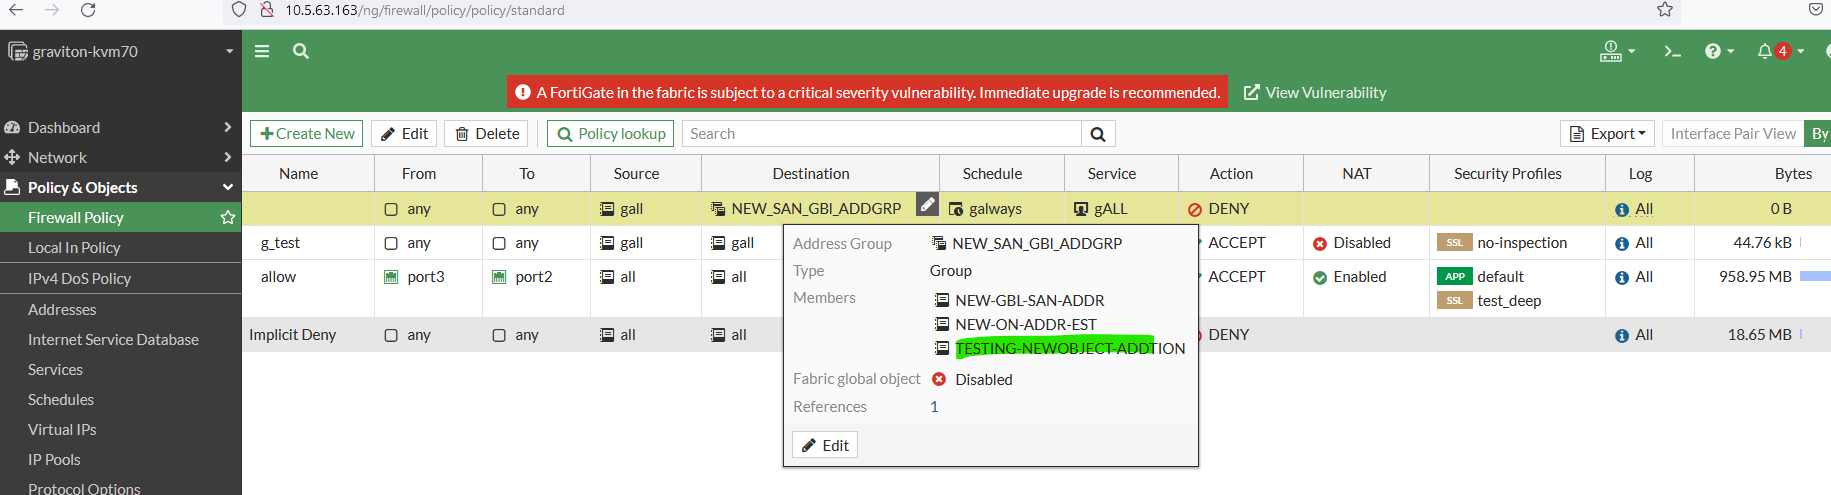The height and width of the screenshot is (495, 1831).
Task: Click the View Vulnerability link
Action: pos(1315,92)
